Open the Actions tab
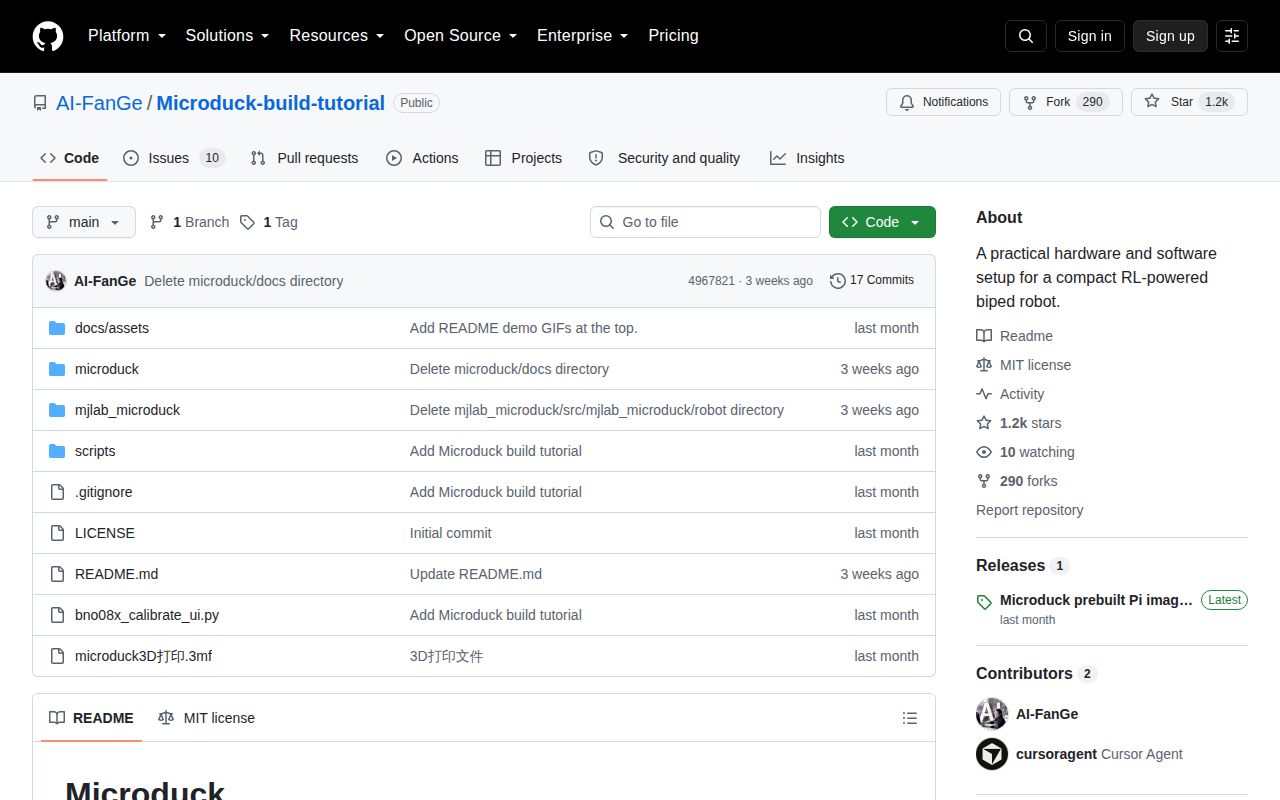The width and height of the screenshot is (1280, 800). (422, 158)
